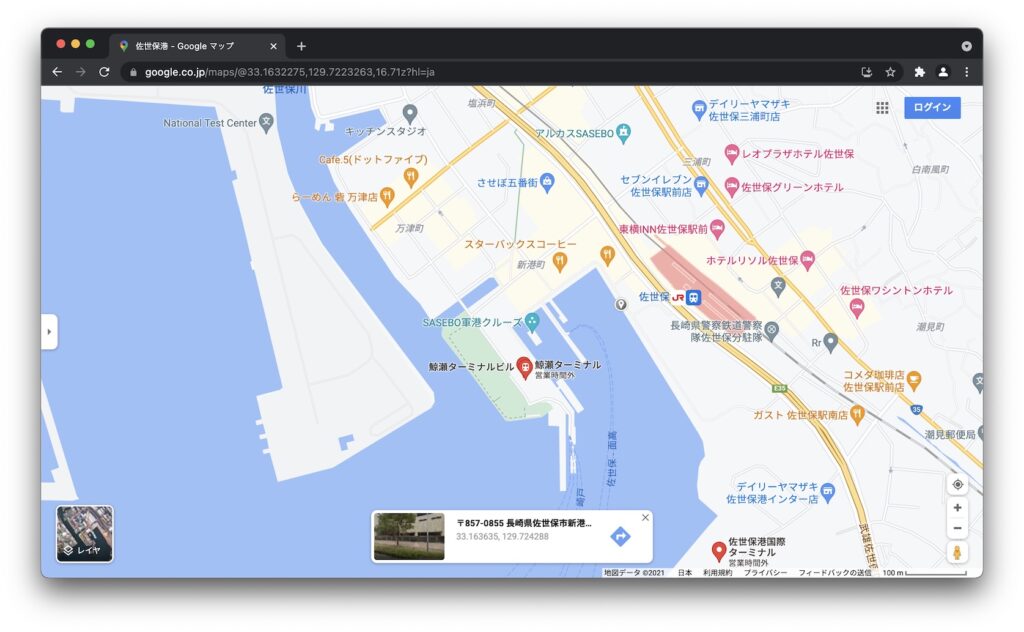Click the セブンイレブン 佐世保駅前店 pin
Image resolution: width=1024 pixels, height=632 pixels.
(701, 185)
